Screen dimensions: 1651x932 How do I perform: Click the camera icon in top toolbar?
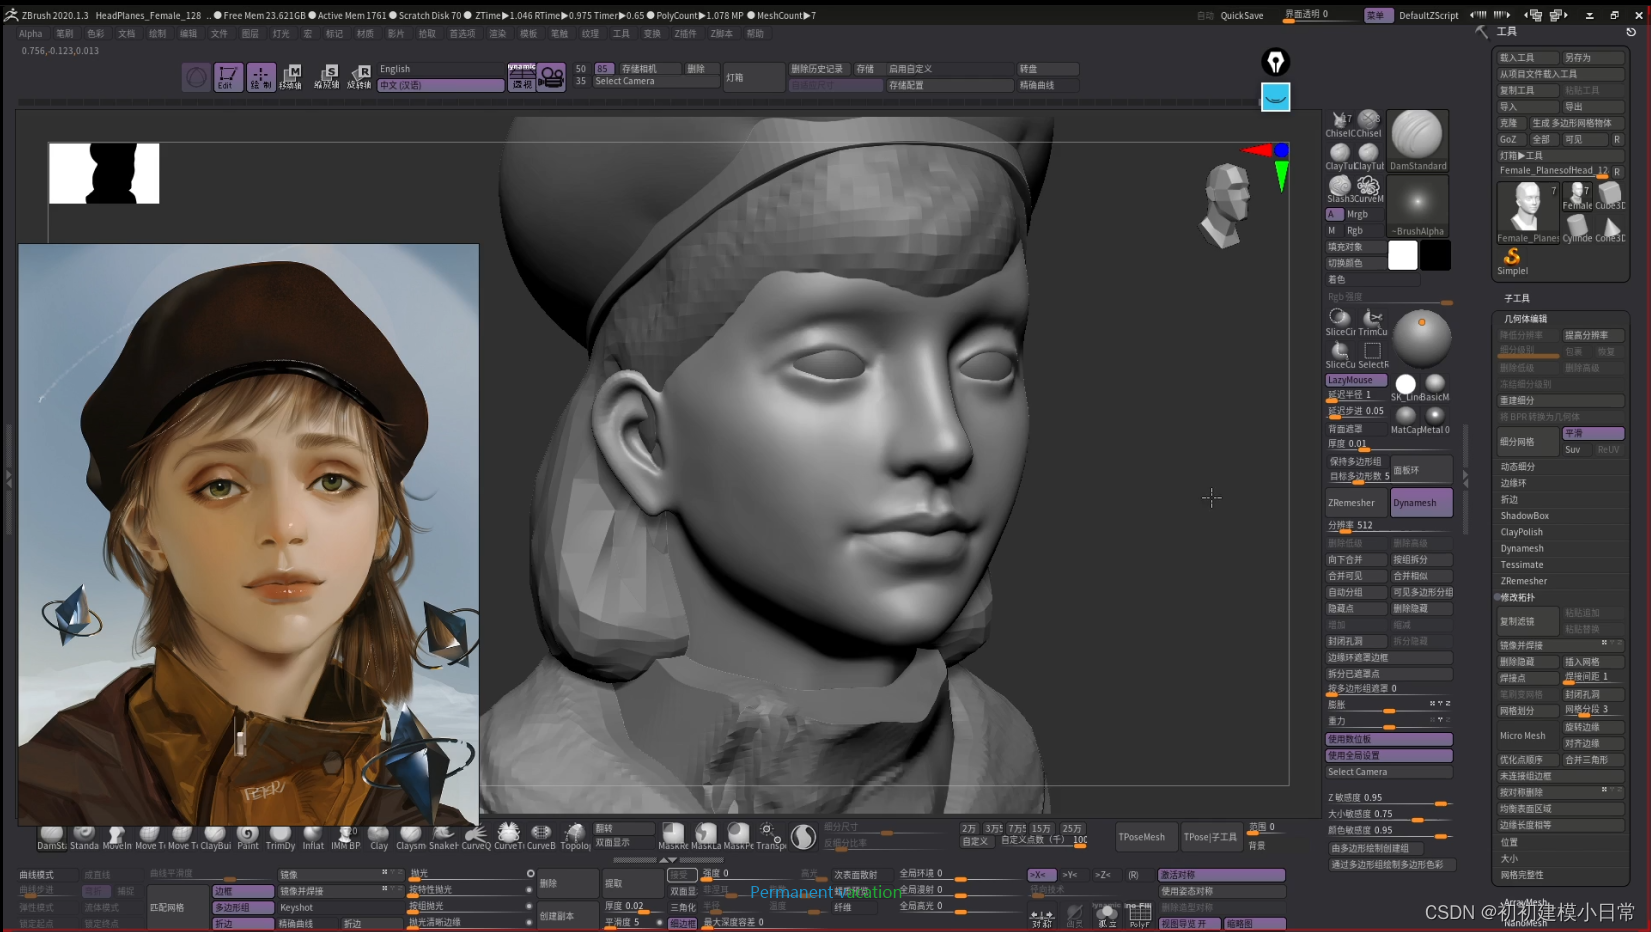[x=551, y=77]
